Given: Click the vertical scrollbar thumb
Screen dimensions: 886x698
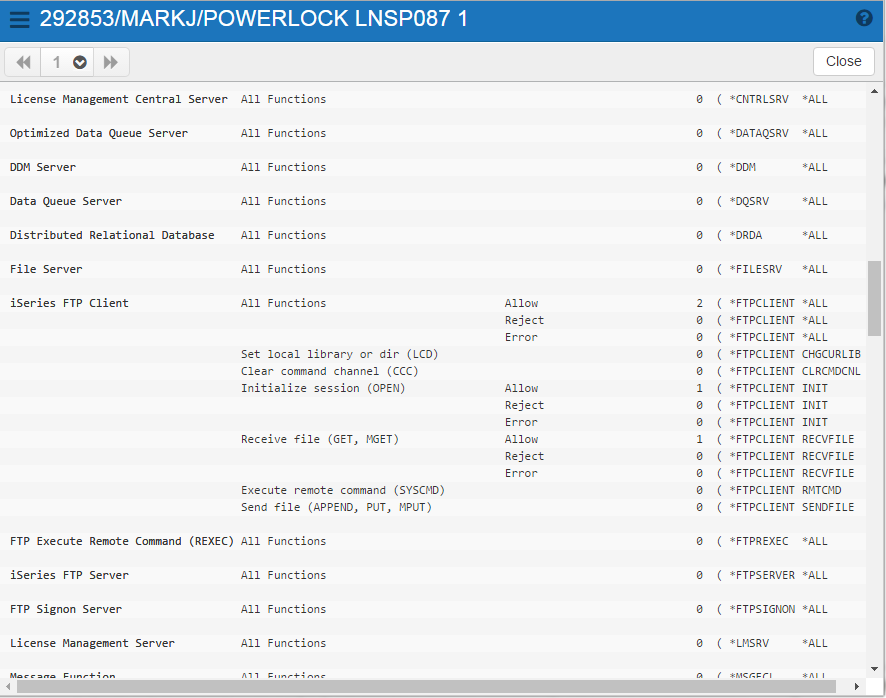Looking at the screenshot, I should click(x=874, y=298).
